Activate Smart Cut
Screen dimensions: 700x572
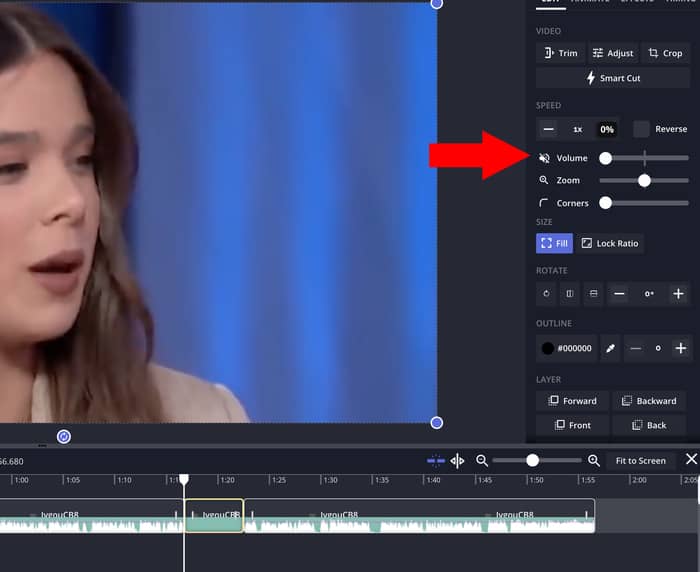click(x=612, y=78)
